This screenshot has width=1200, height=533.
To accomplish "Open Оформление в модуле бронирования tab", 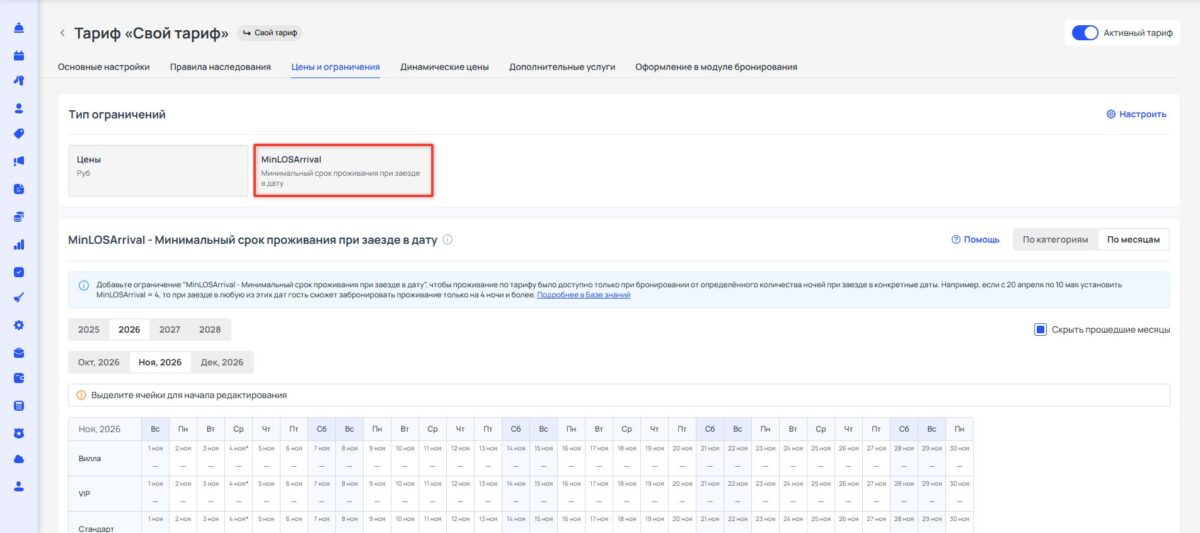I will tap(716, 67).
